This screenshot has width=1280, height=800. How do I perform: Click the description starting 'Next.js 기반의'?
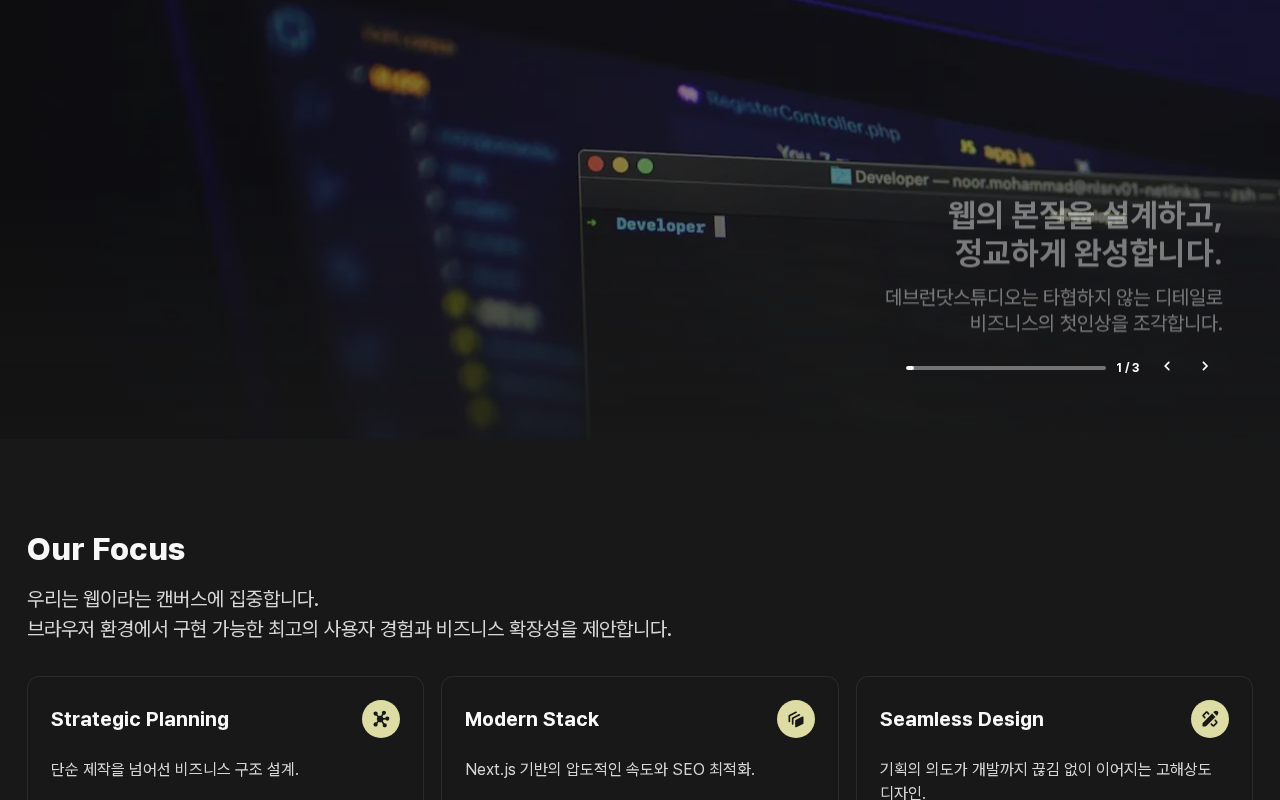pyautogui.click(x=610, y=769)
